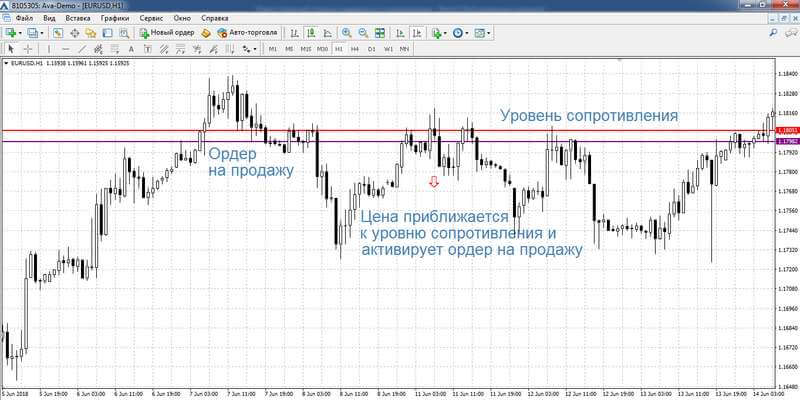800x400 pixels.
Task: Open the Сервис menu
Action: [151, 18]
